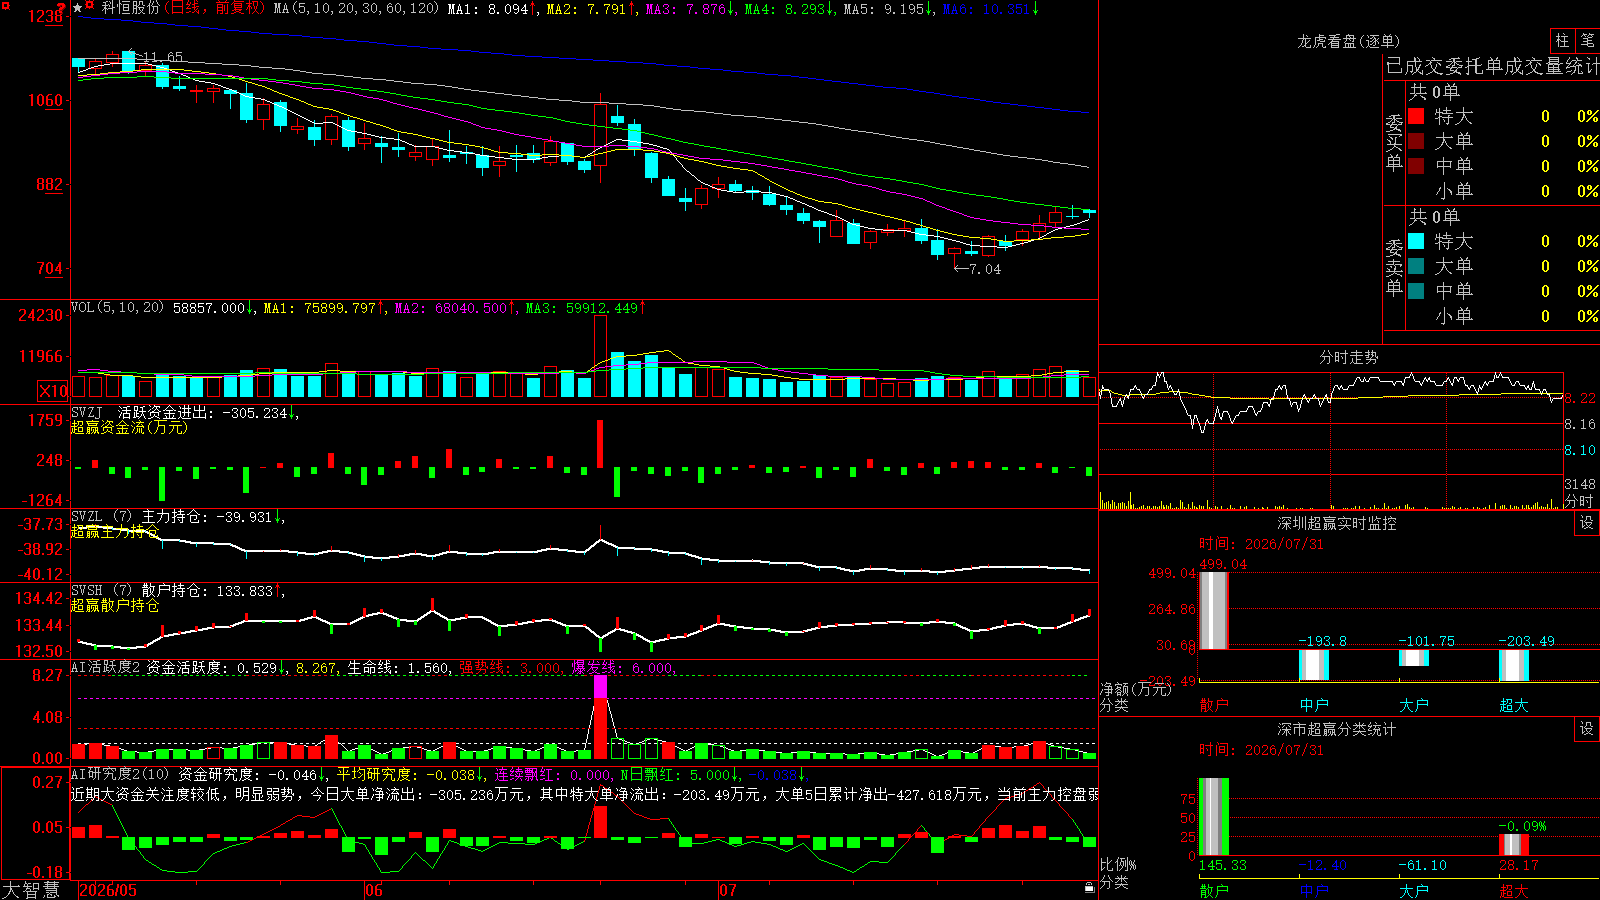Click the AI活跃度2 indicator title
Screen dimensions: 1600x900
(x=105, y=667)
